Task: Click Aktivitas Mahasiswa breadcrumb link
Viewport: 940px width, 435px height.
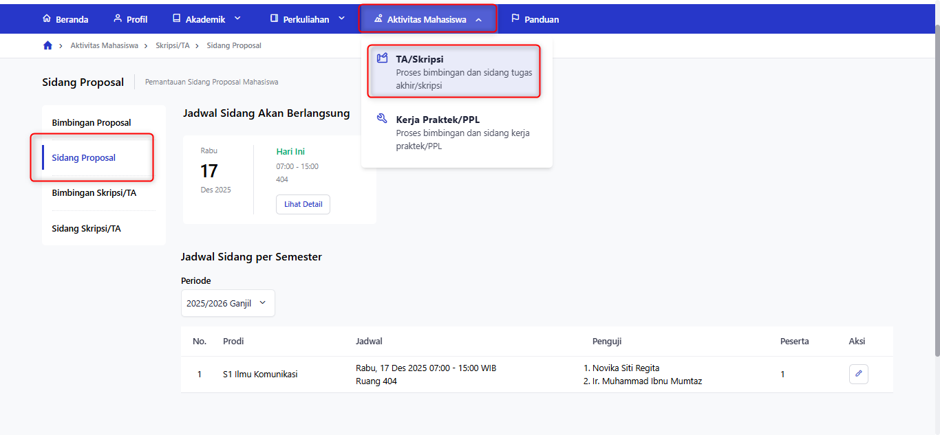Action: click(x=104, y=46)
